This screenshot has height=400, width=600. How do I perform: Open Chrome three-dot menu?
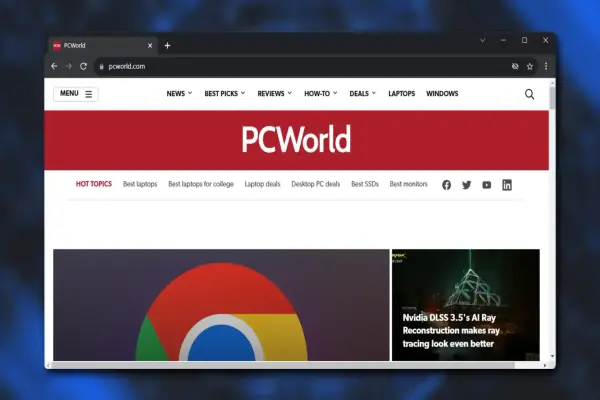pyautogui.click(x=546, y=66)
